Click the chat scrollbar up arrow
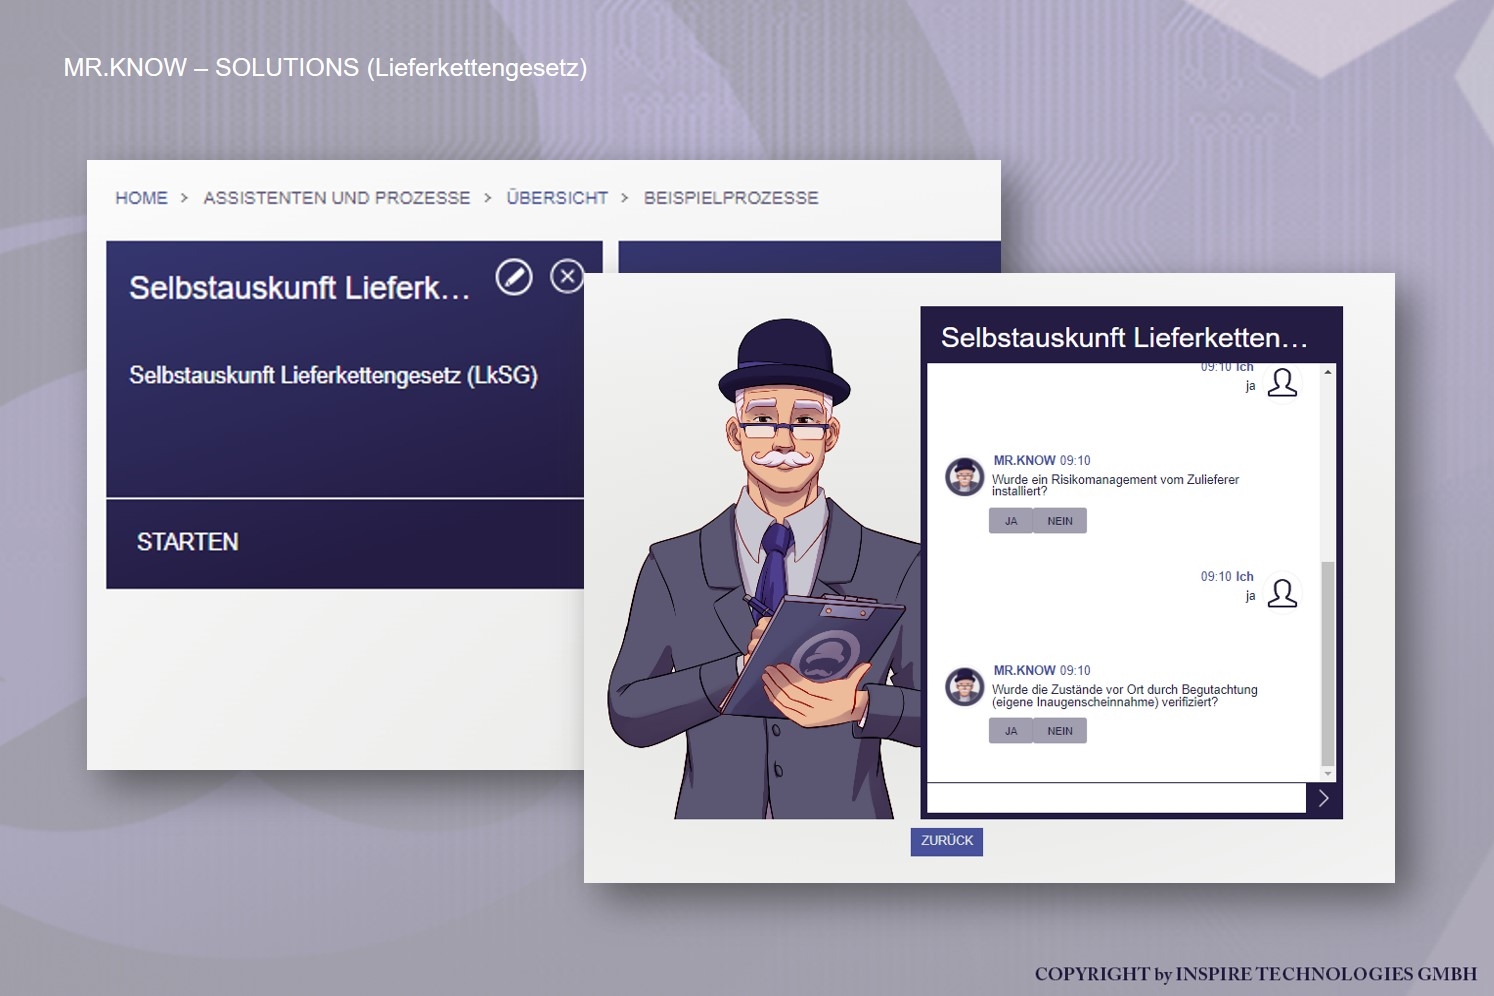This screenshot has width=1494, height=996. tap(1328, 372)
